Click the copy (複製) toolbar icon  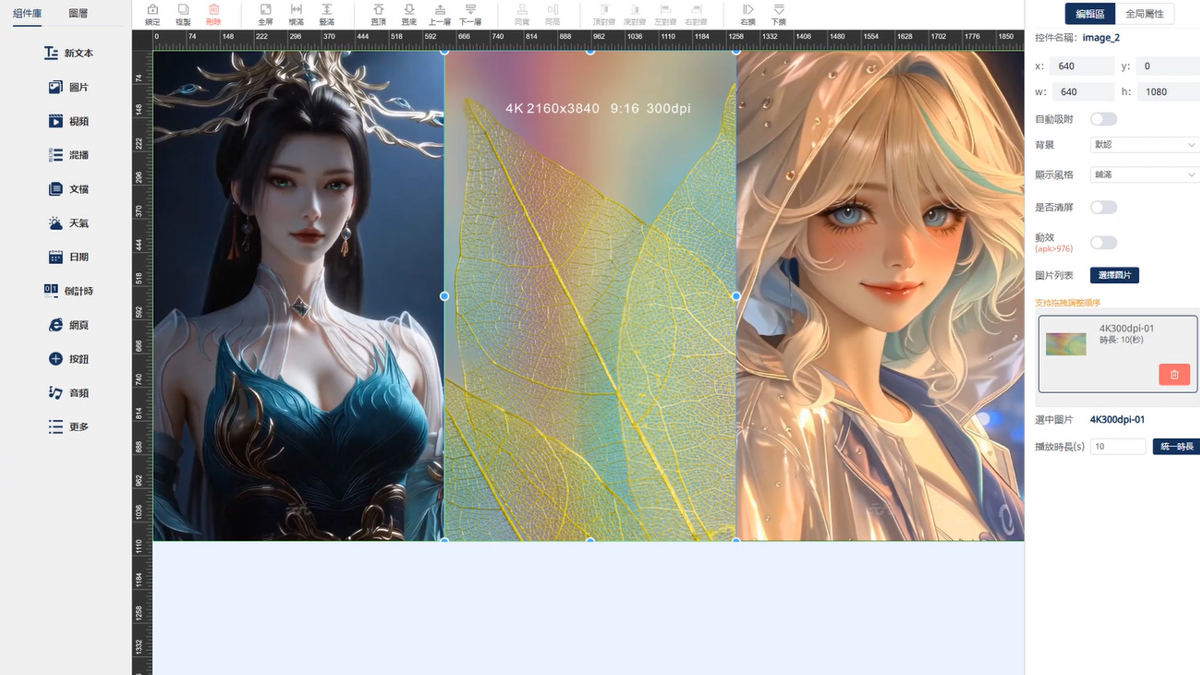[183, 13]
